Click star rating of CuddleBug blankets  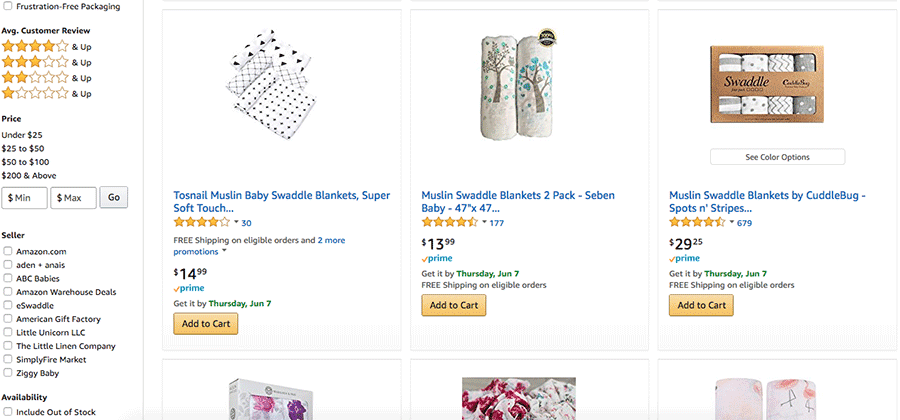click(x=697, y=223)
